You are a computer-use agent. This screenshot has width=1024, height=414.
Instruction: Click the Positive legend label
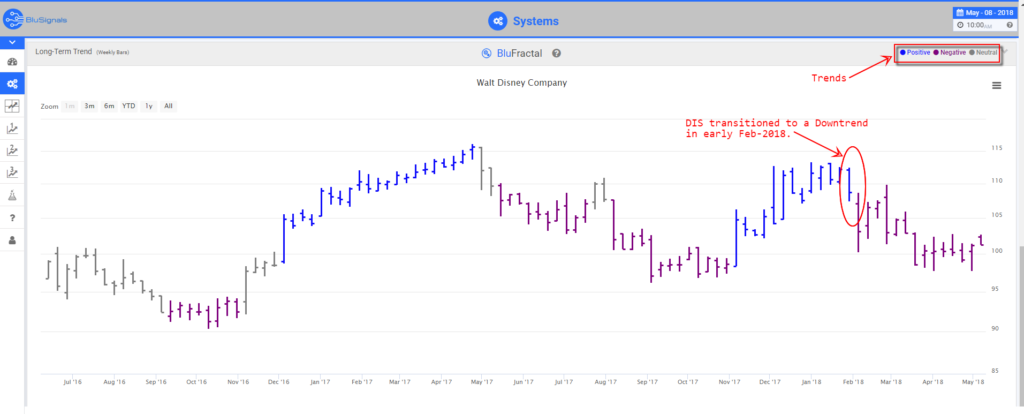coord(919,52)
